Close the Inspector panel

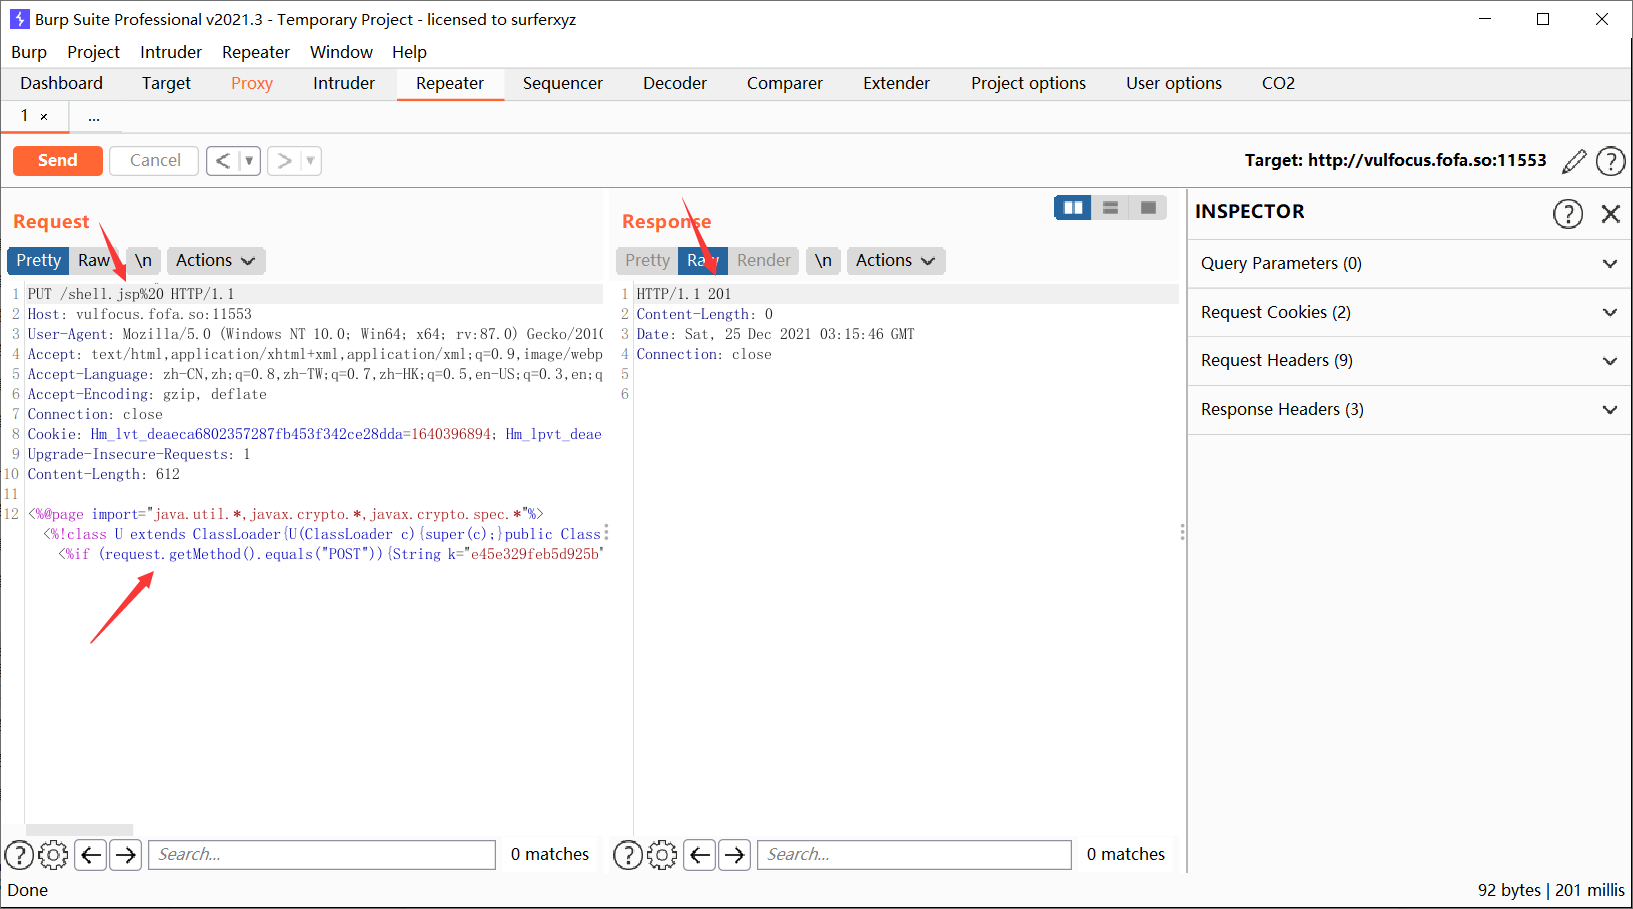click(1610, 213)
